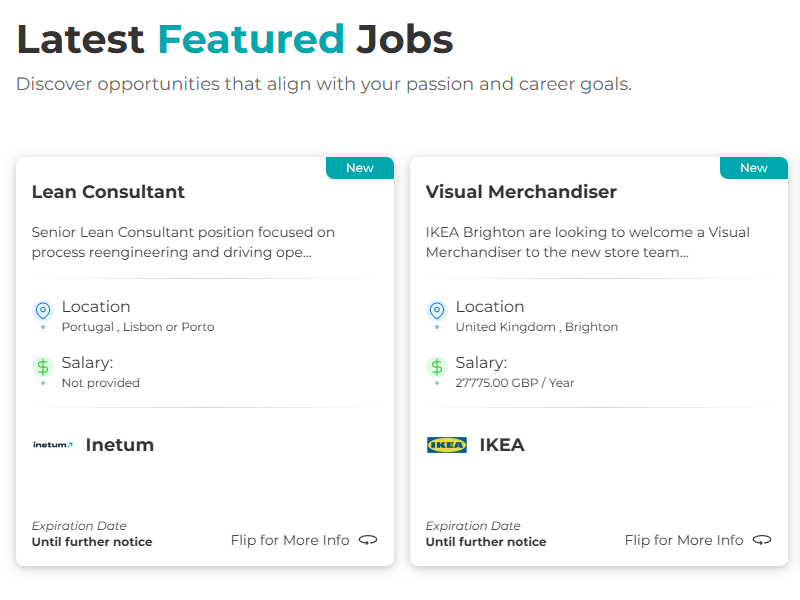This screenshot has height=600, width=800.
Task: Flip Lean Consultant card for more info
Action: click(x=290, y=540)
